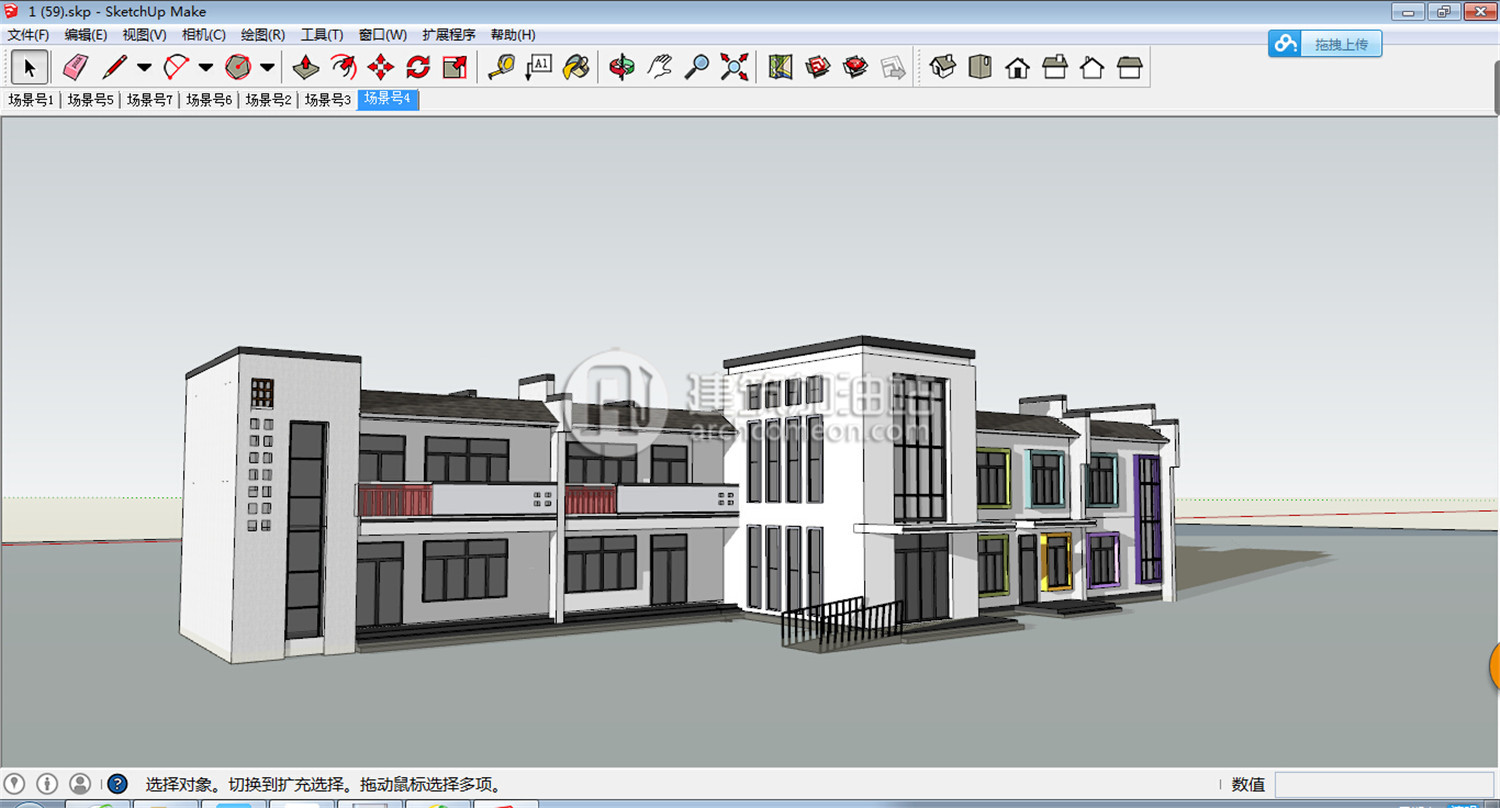Activate the Orbit camera tool
1500x808 pixels.
[622, 67]
